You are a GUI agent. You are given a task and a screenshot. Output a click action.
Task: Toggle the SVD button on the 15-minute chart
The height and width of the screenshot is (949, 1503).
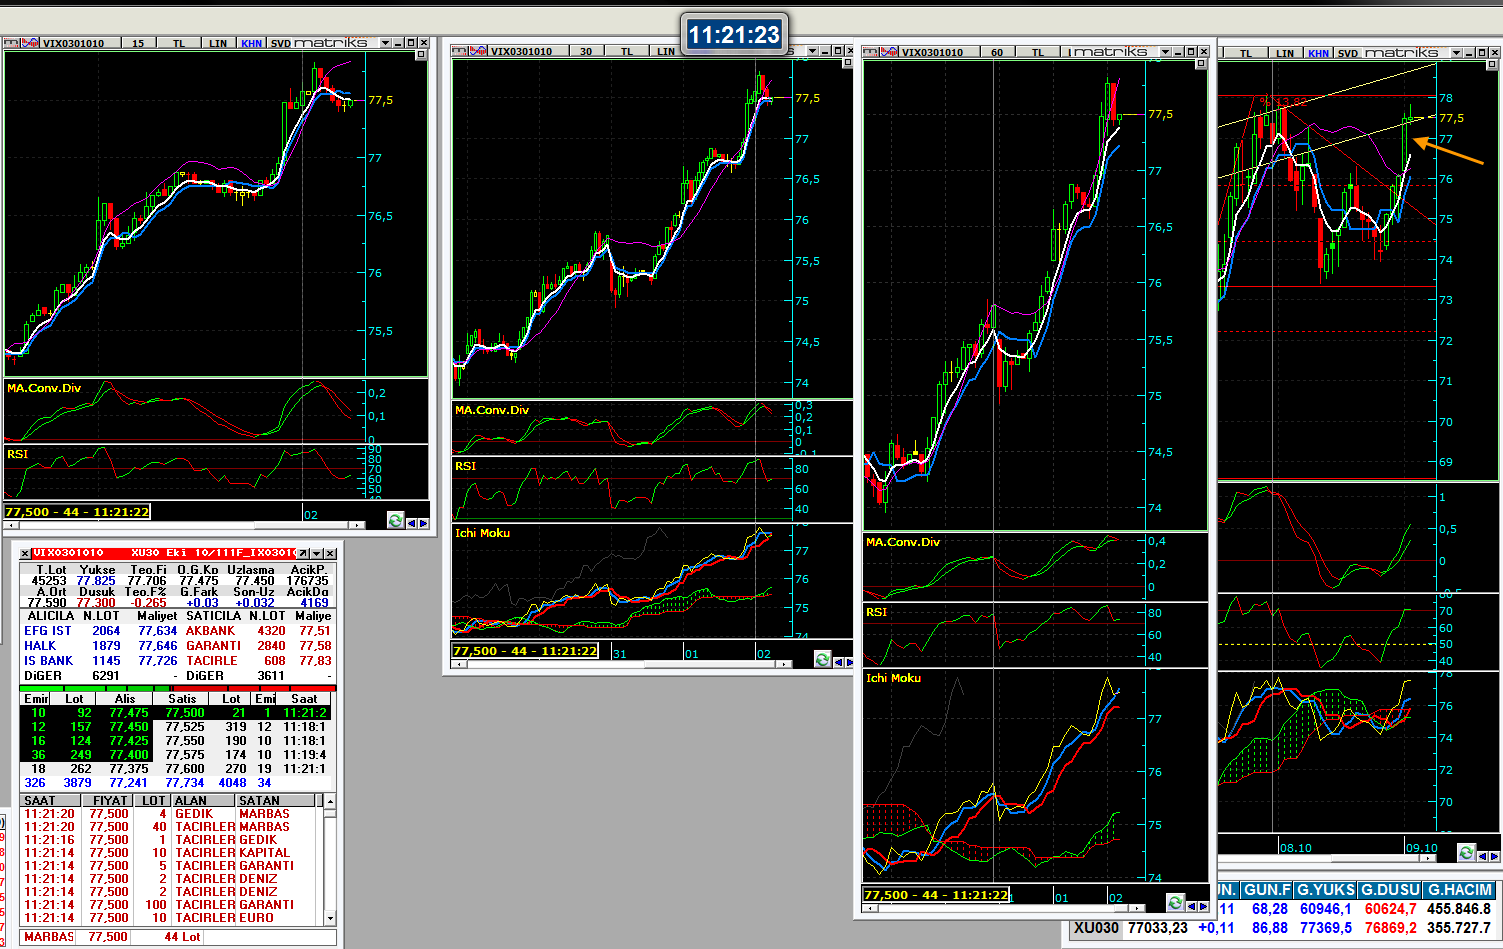[280, 43]
